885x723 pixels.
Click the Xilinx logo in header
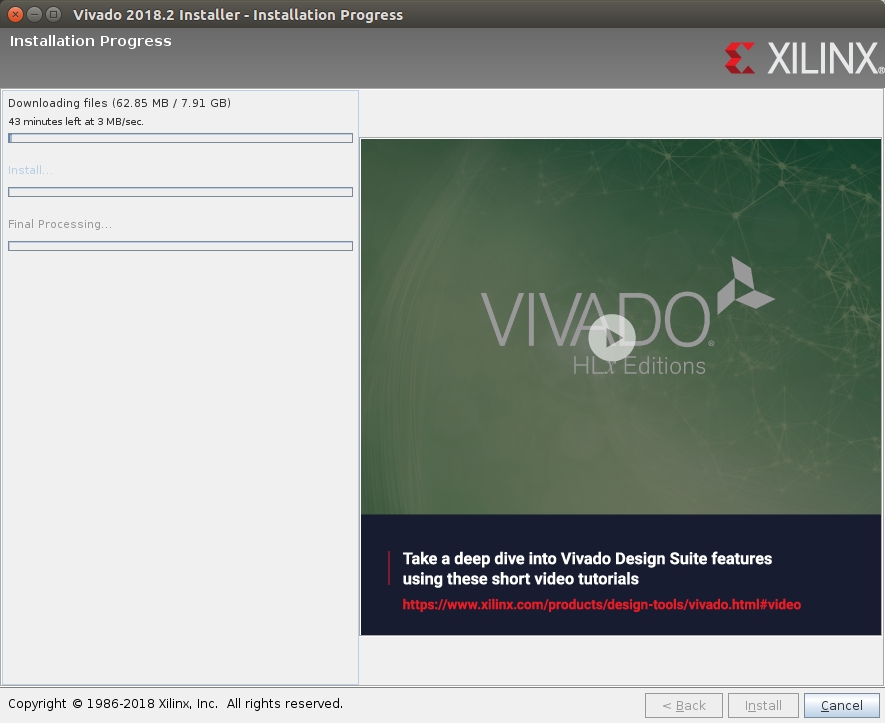(x=804, y=58)
